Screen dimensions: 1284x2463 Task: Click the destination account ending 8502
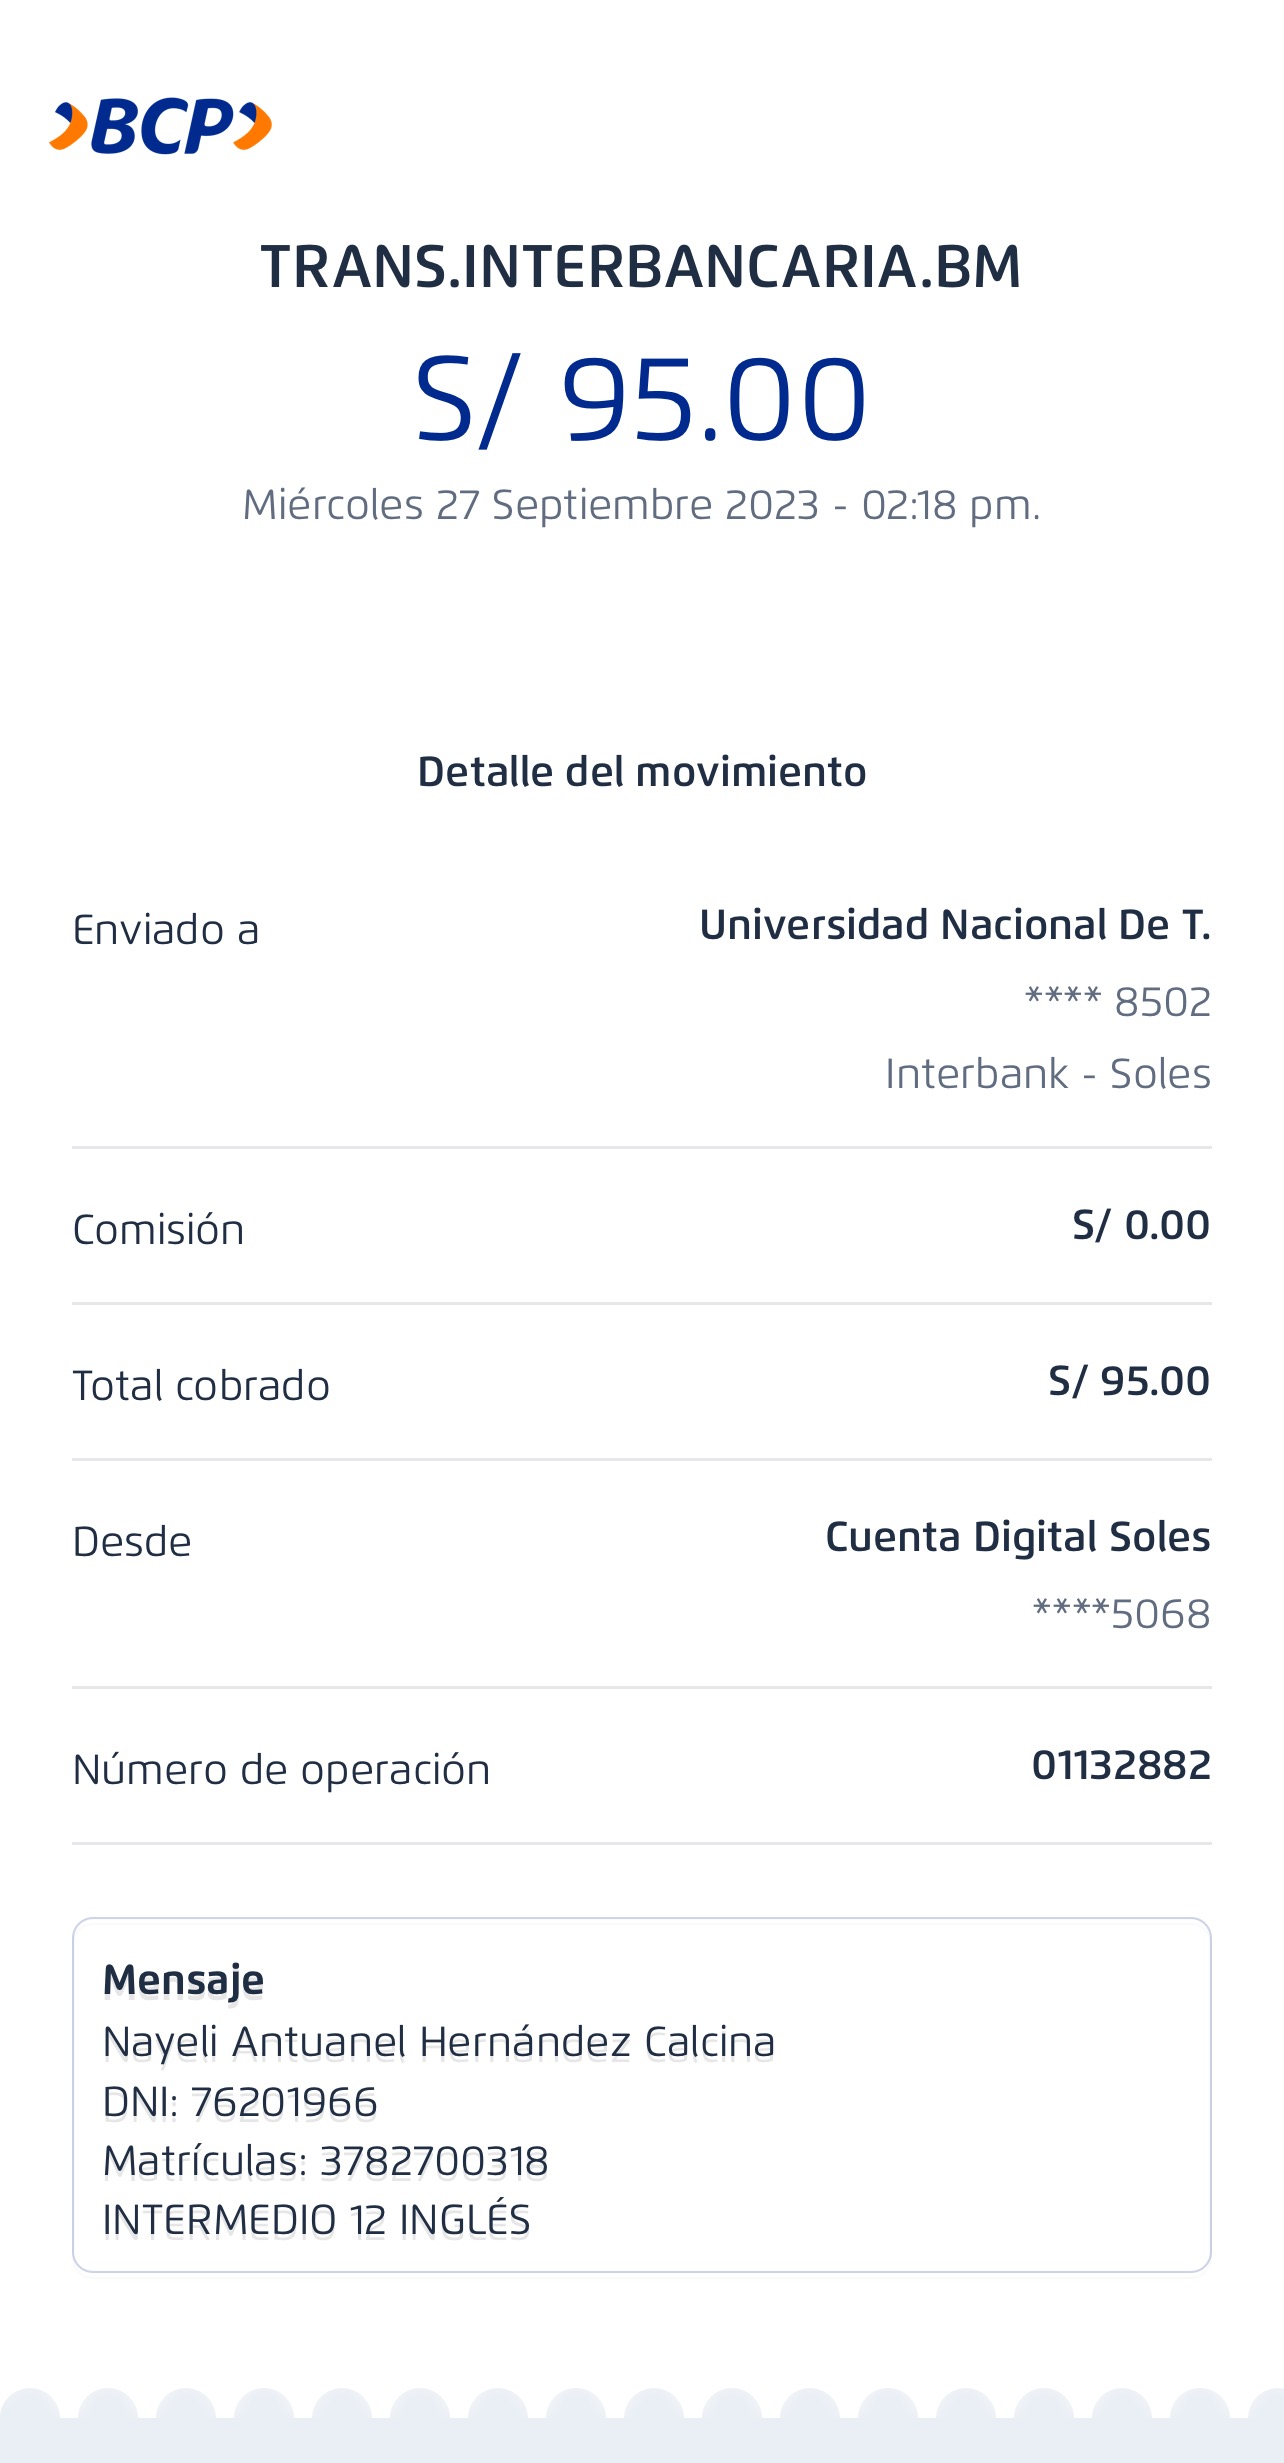tap(1118, 1001)
